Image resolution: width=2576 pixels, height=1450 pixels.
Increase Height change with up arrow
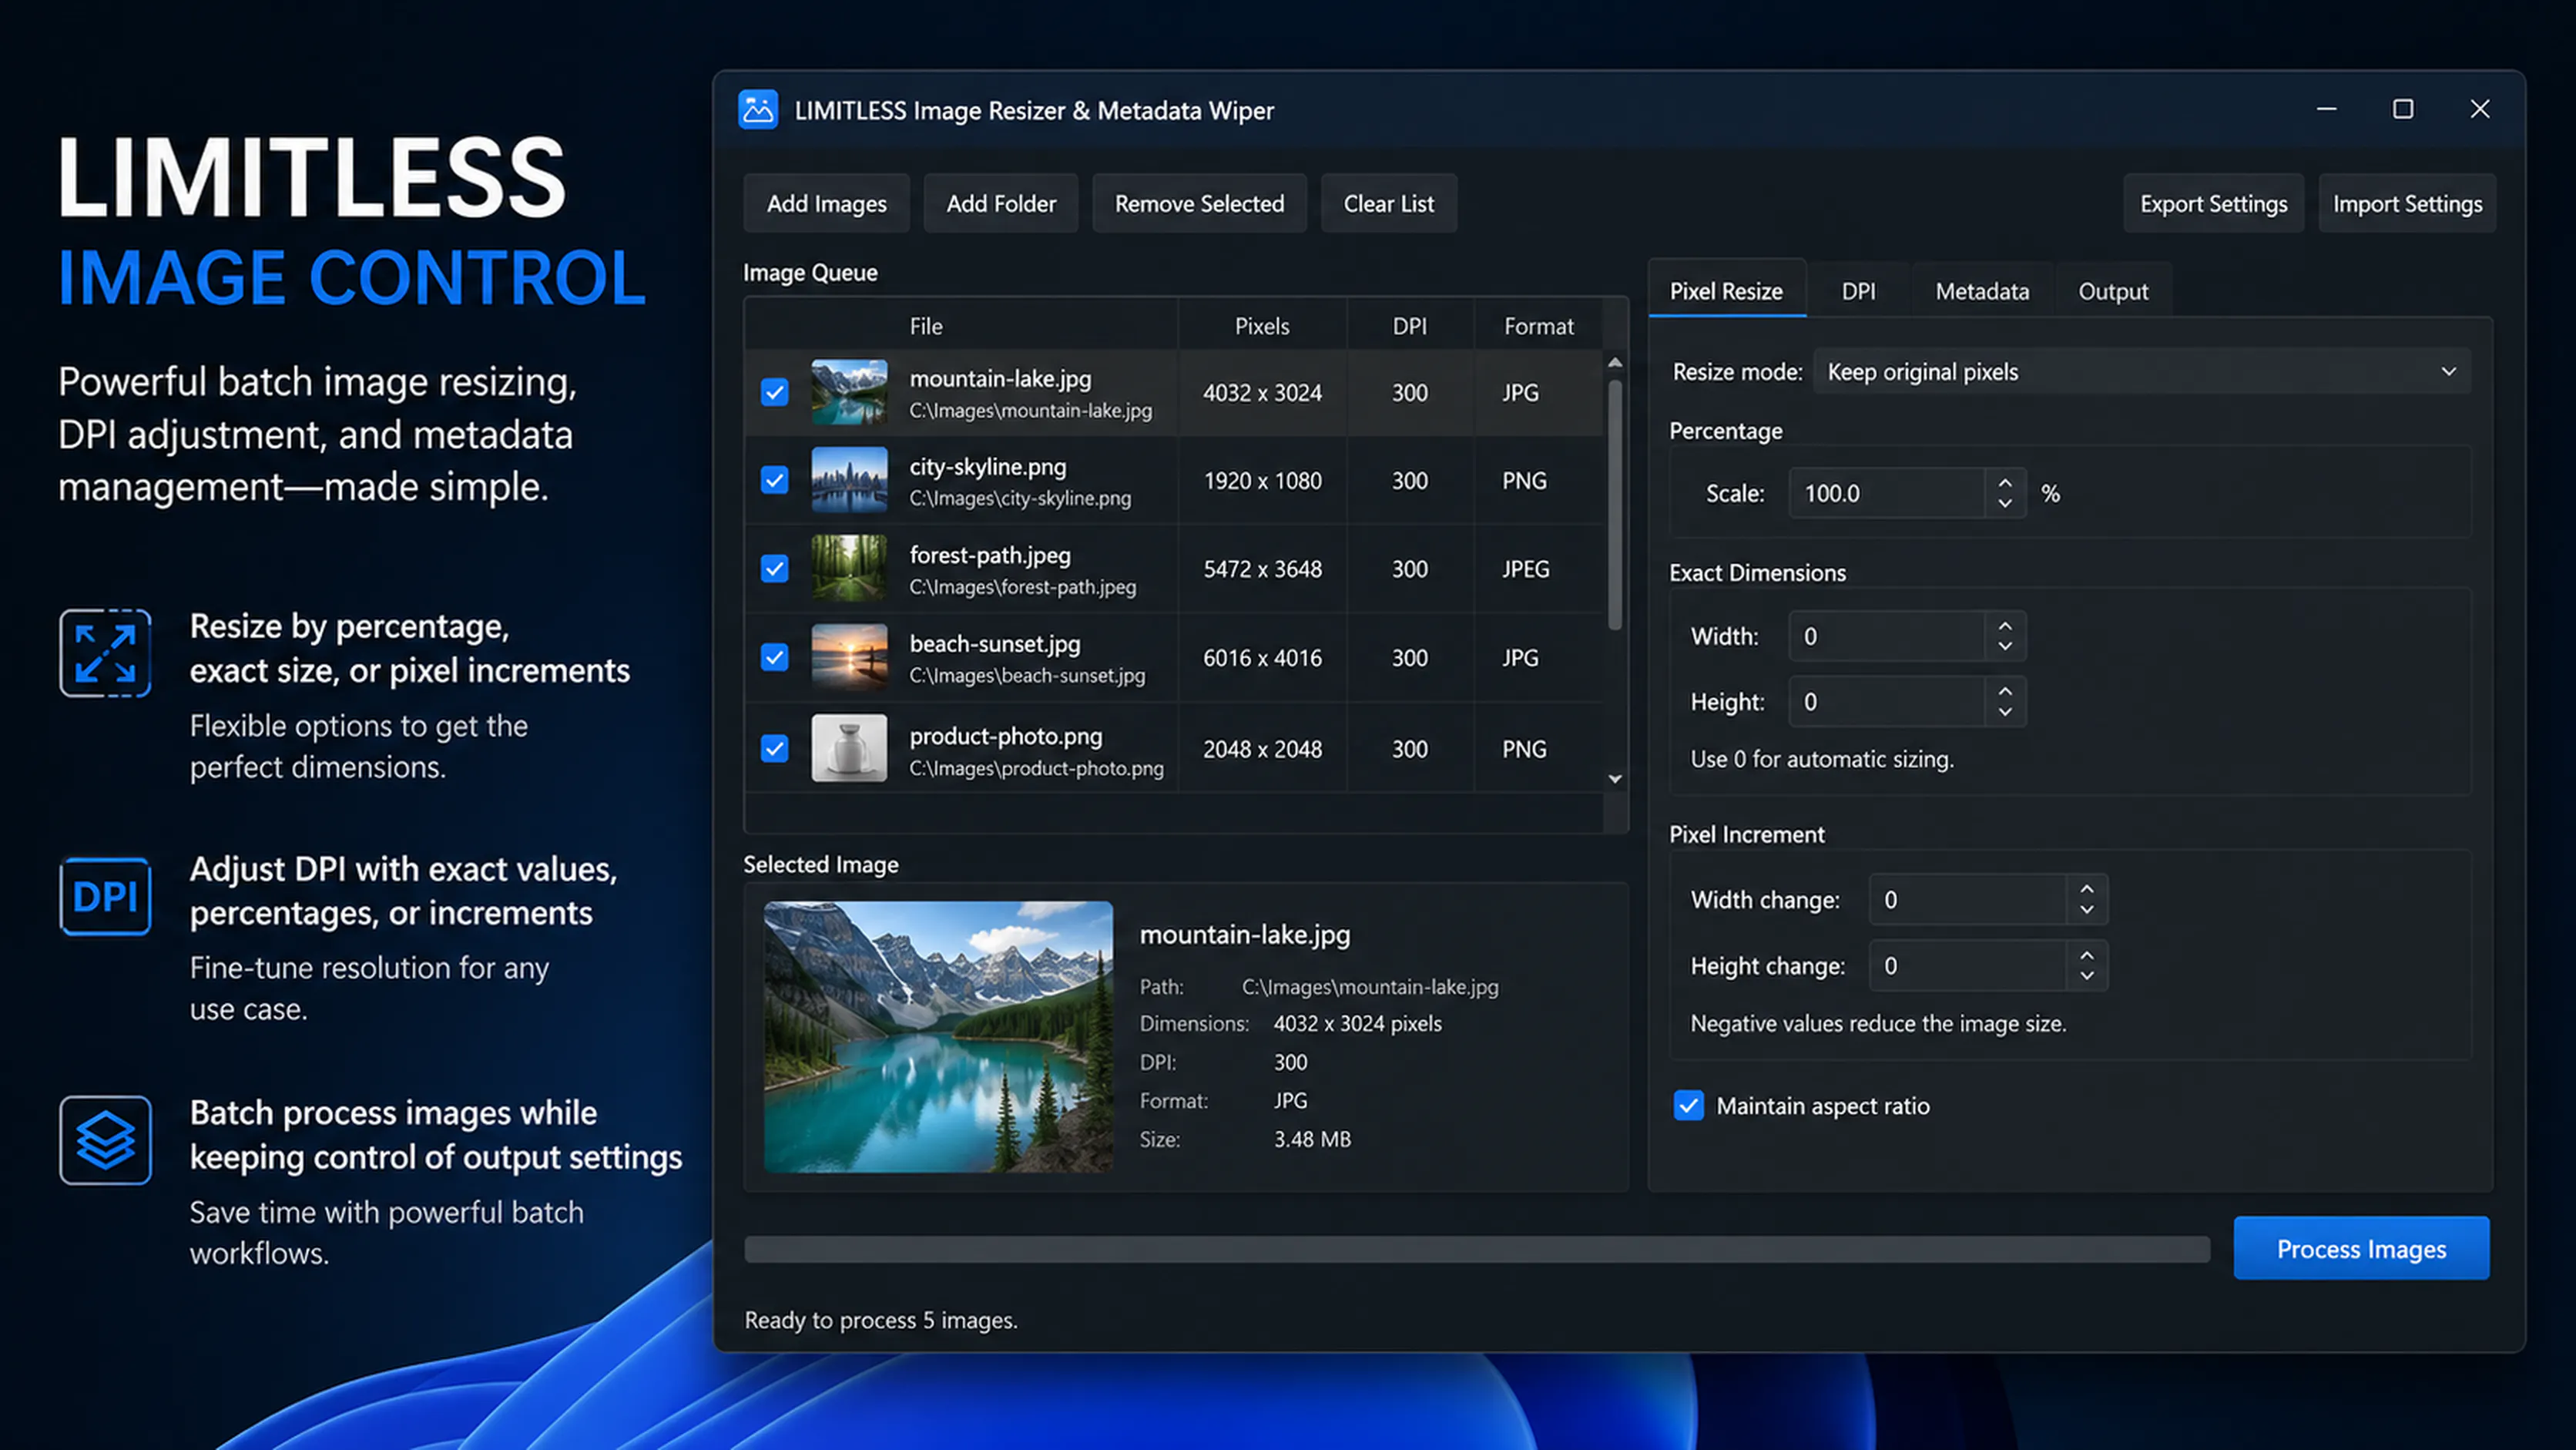[x=2087, y=955]
